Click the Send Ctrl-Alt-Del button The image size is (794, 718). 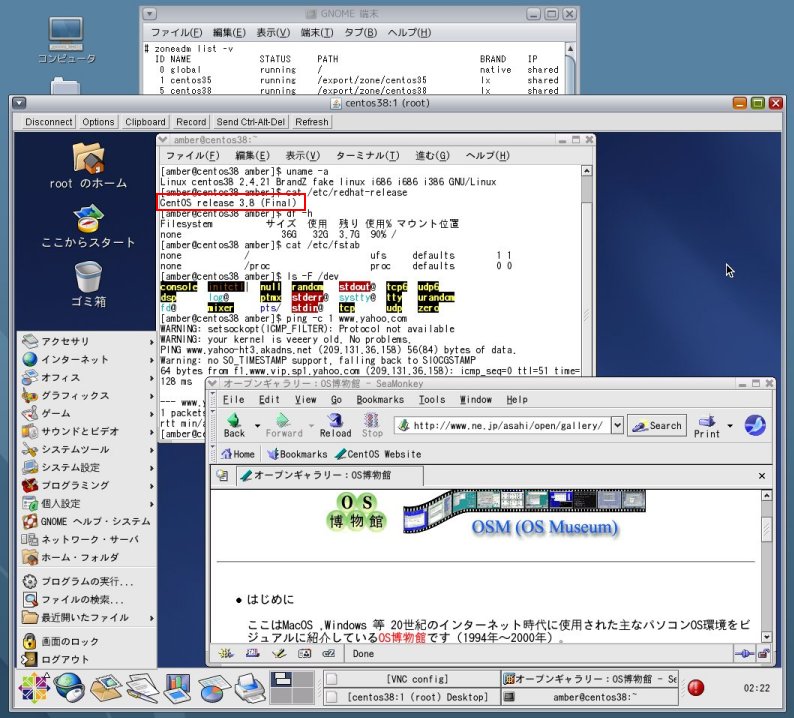pyautogui.click(x=251, y=122)
